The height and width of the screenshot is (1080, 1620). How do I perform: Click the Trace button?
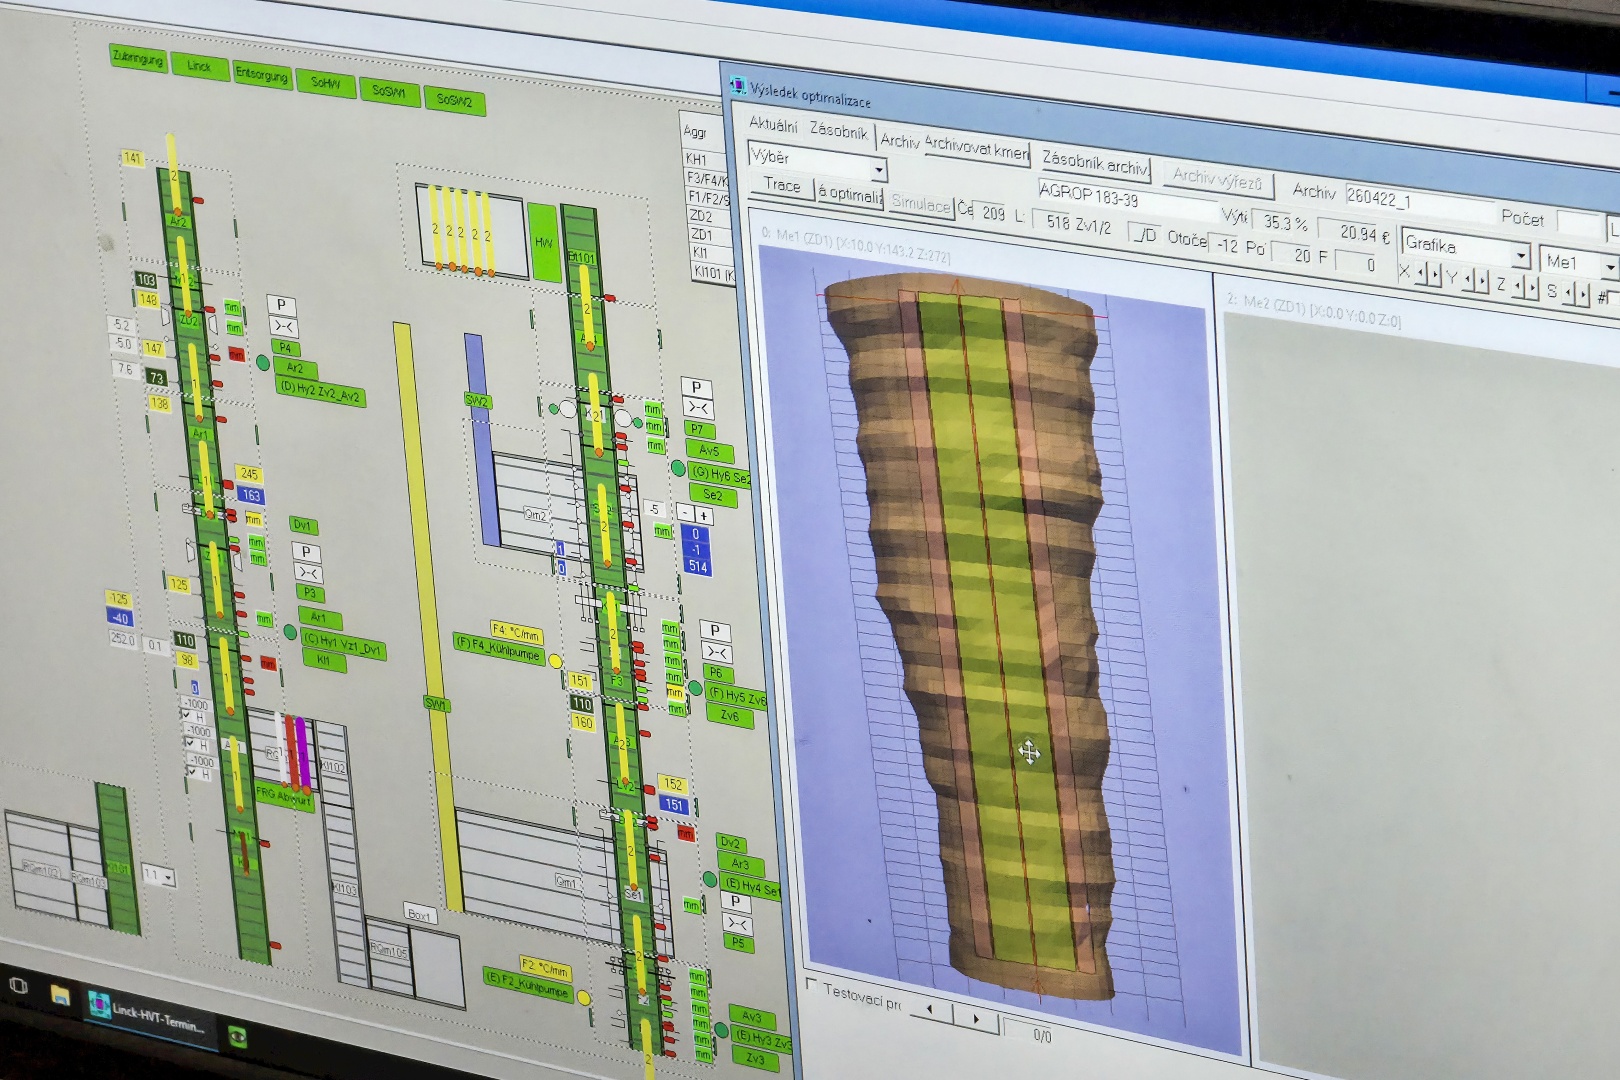(782, 185)
